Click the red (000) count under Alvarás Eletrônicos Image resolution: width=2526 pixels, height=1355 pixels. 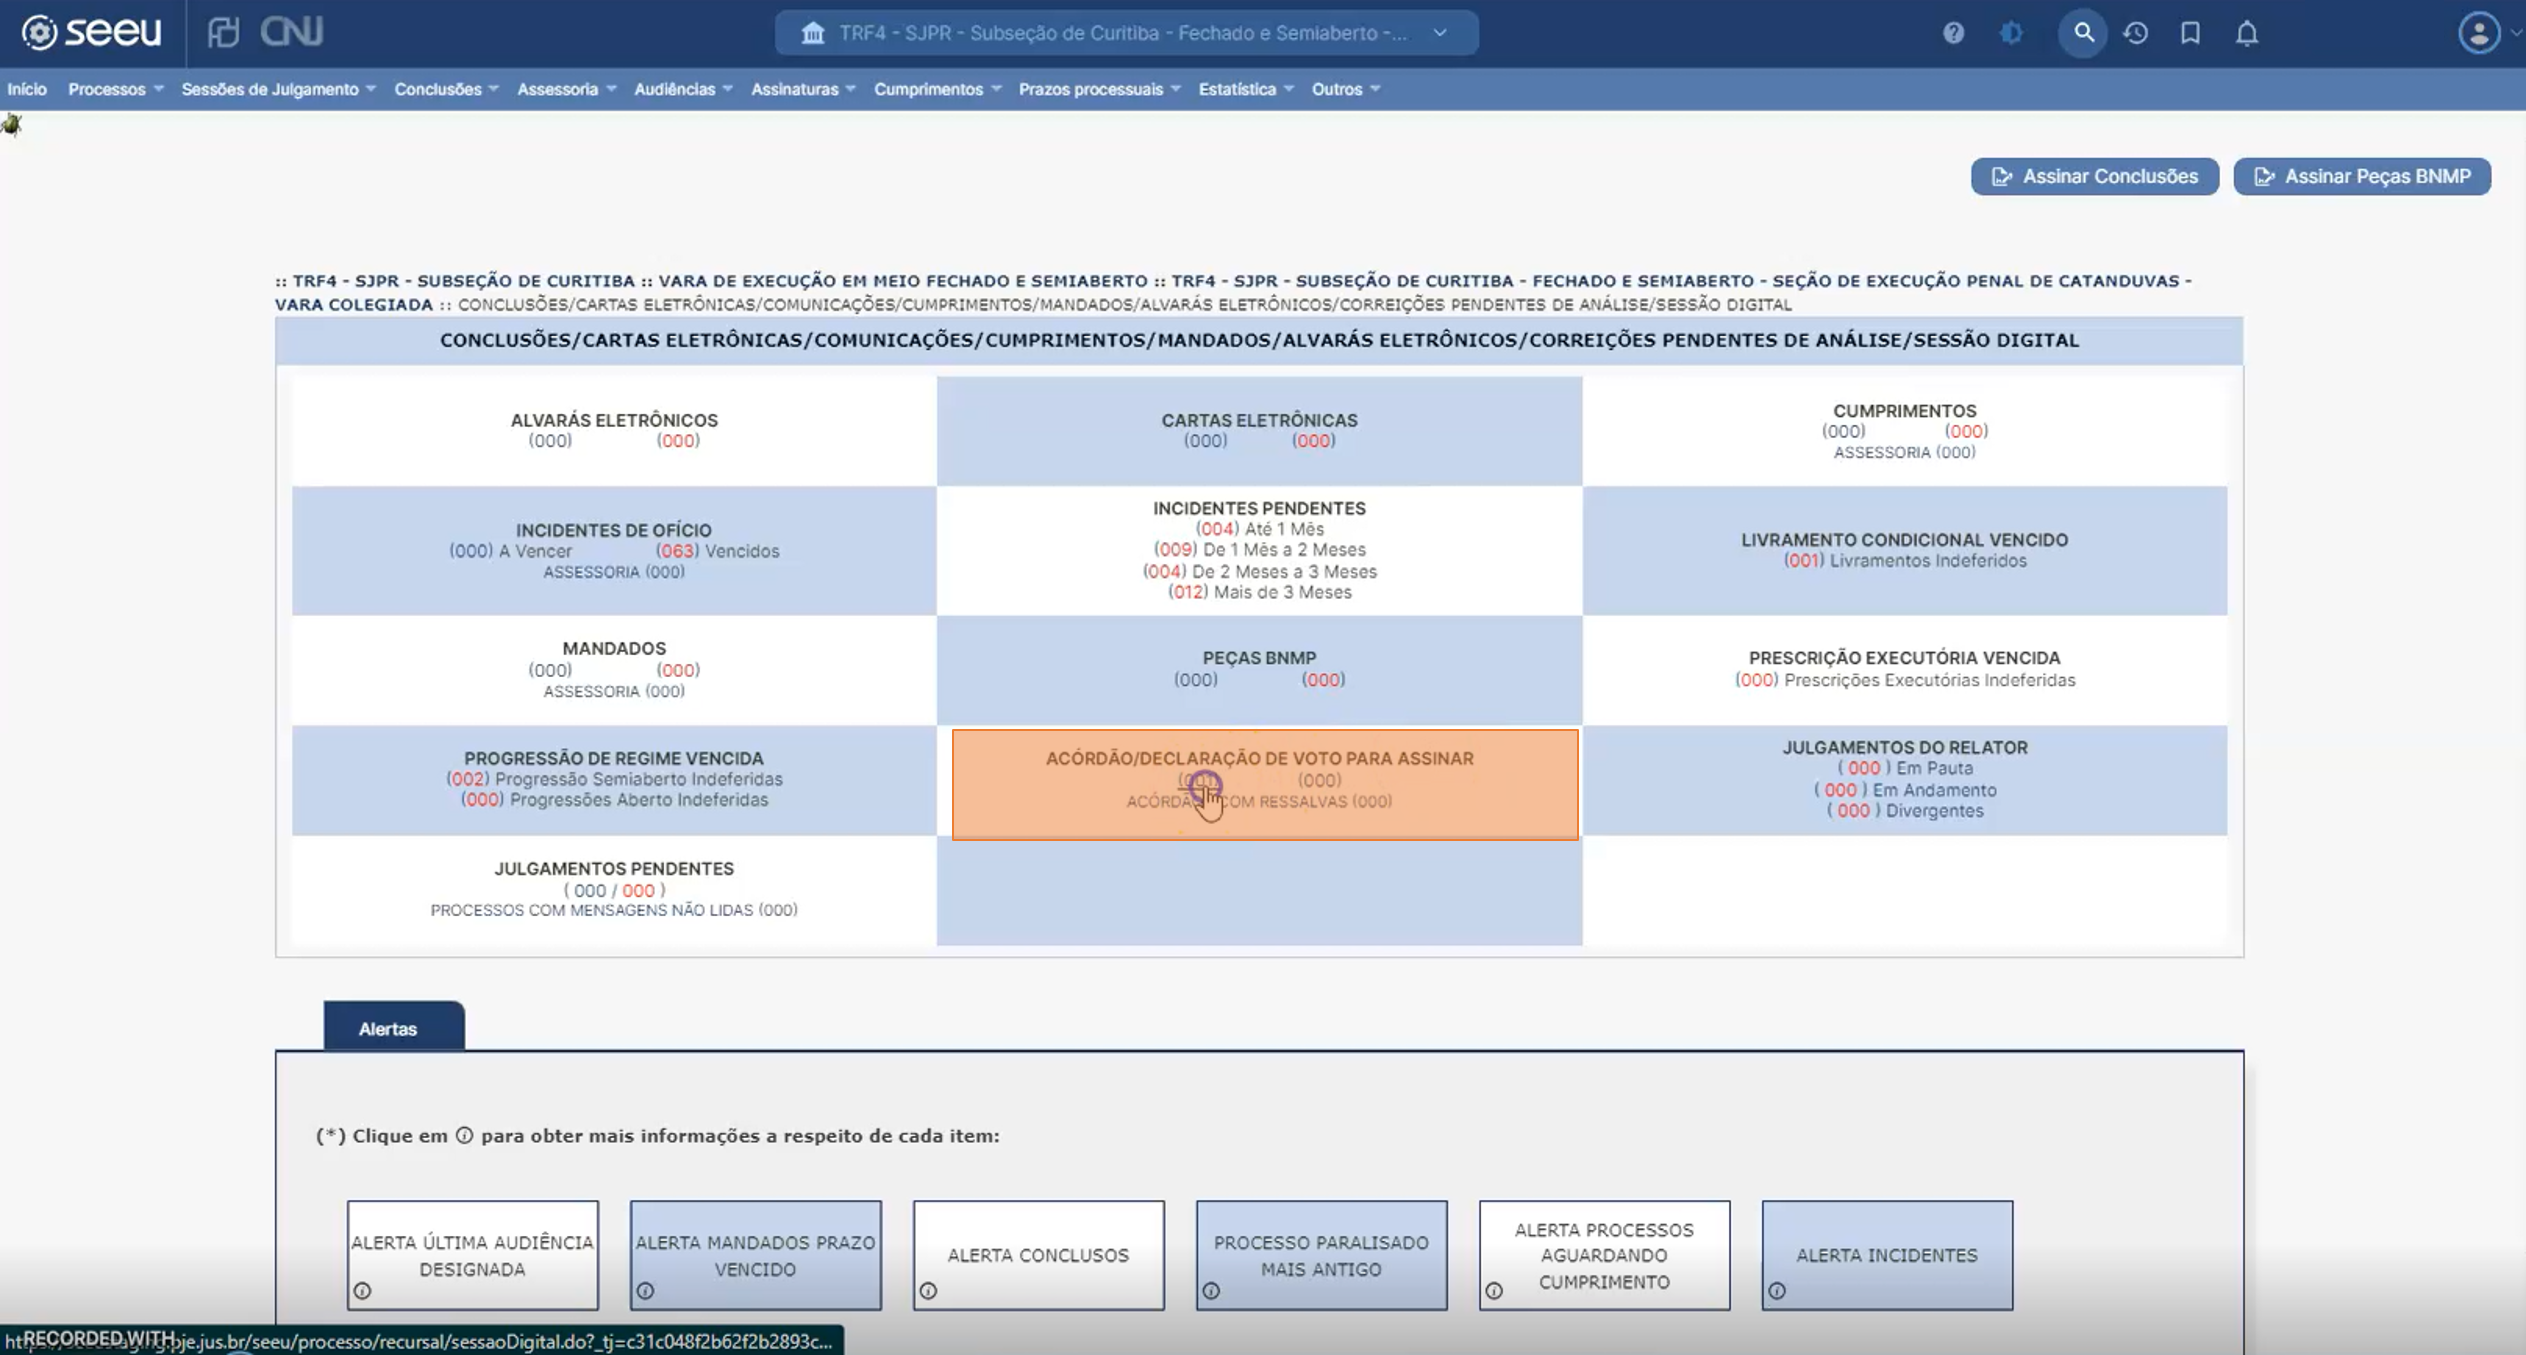678,441
